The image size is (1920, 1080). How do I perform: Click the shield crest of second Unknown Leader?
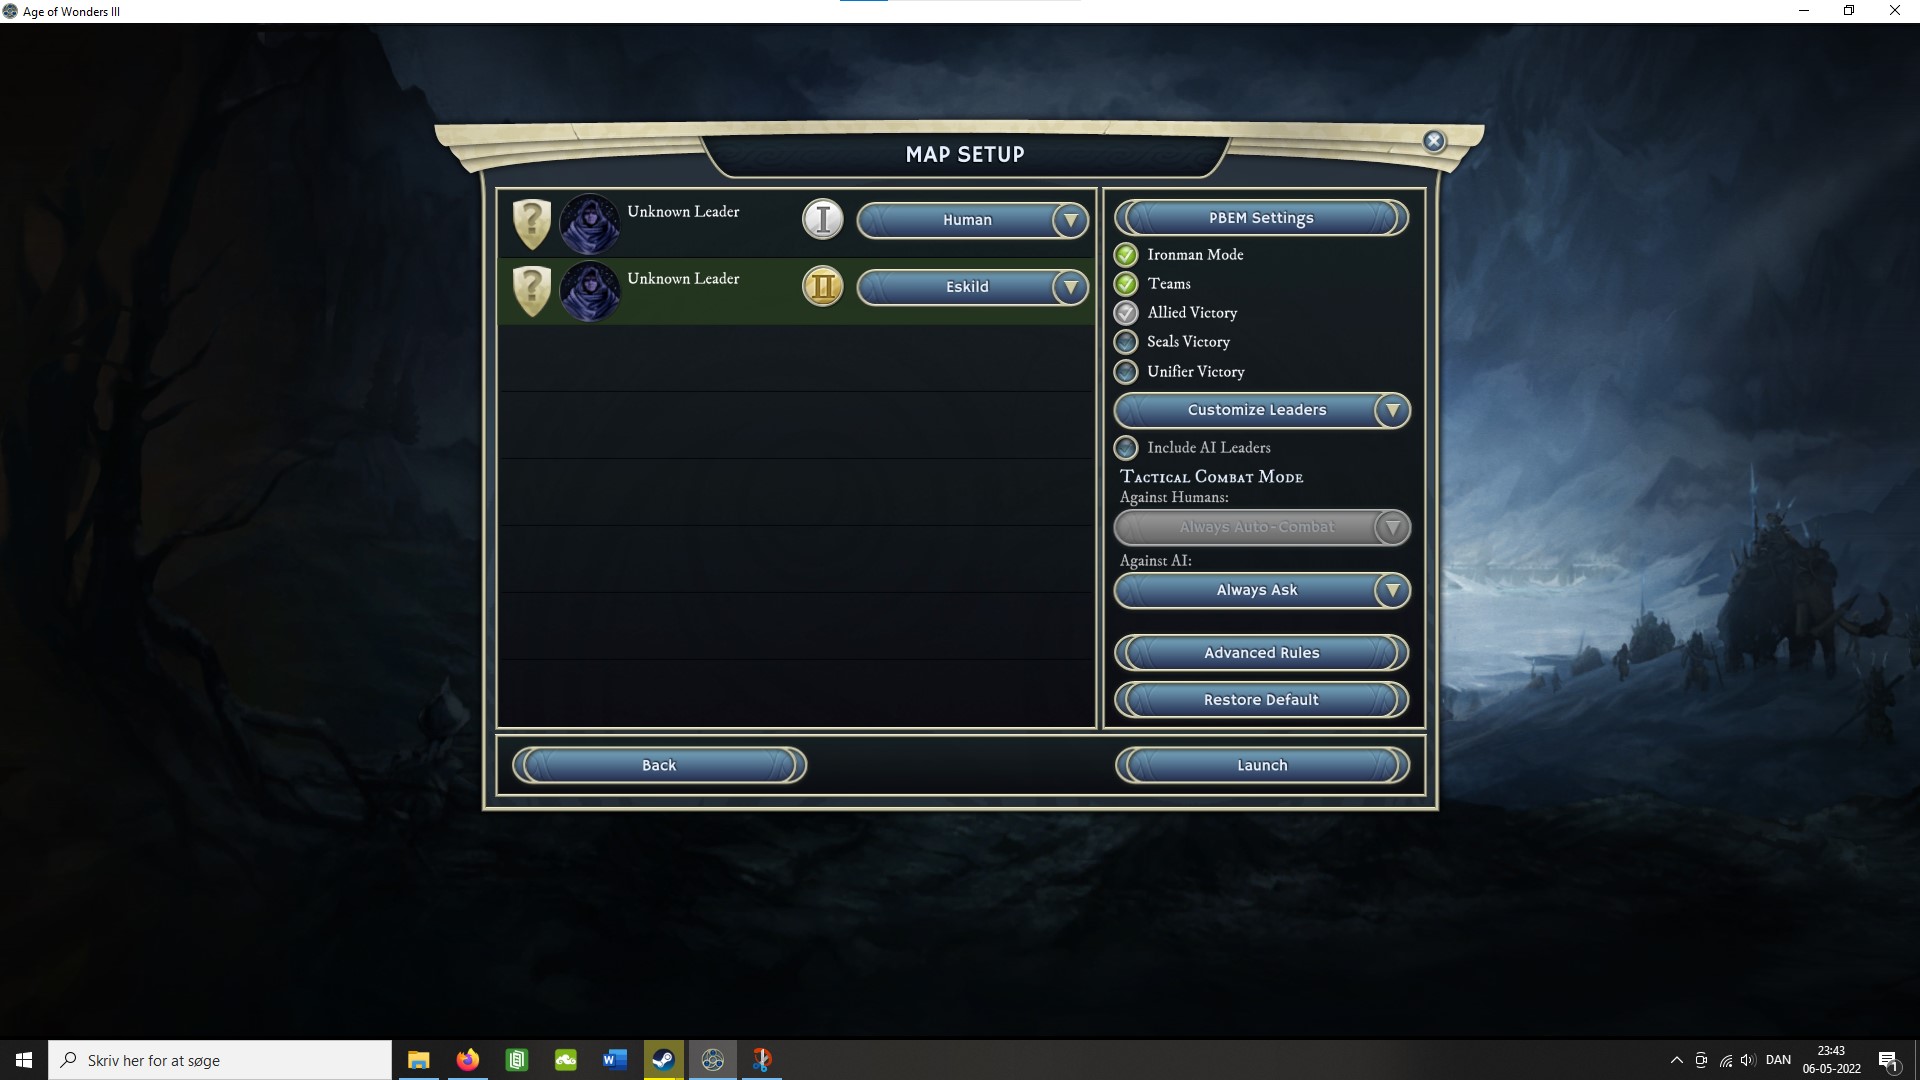(532, 290)
